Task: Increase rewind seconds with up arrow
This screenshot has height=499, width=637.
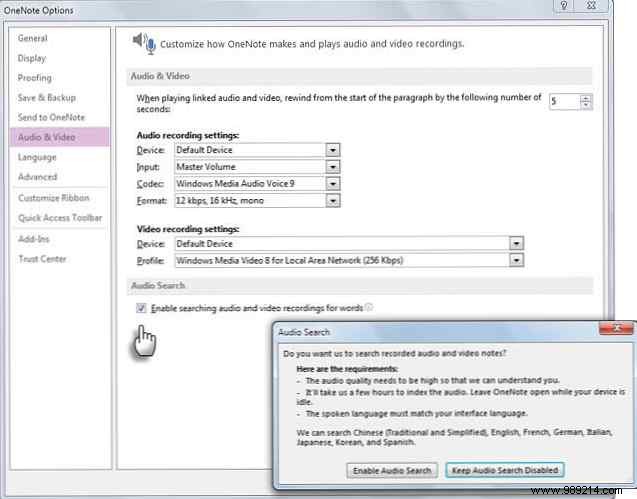Action: pos(586,98)
